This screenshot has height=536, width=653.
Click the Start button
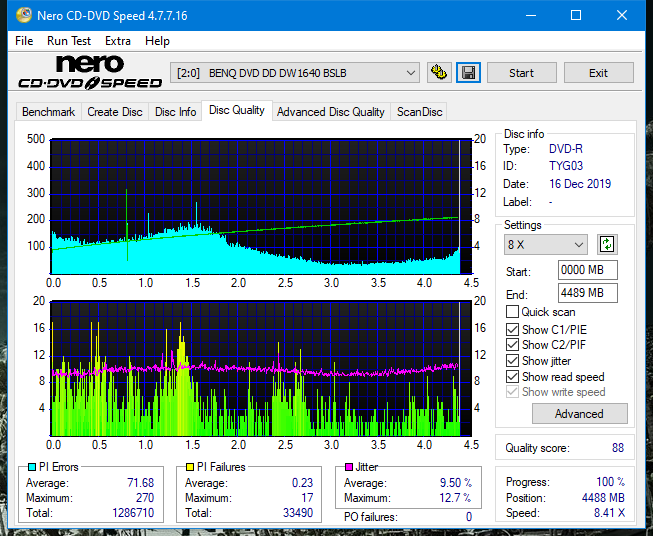(x=521, y=73)
